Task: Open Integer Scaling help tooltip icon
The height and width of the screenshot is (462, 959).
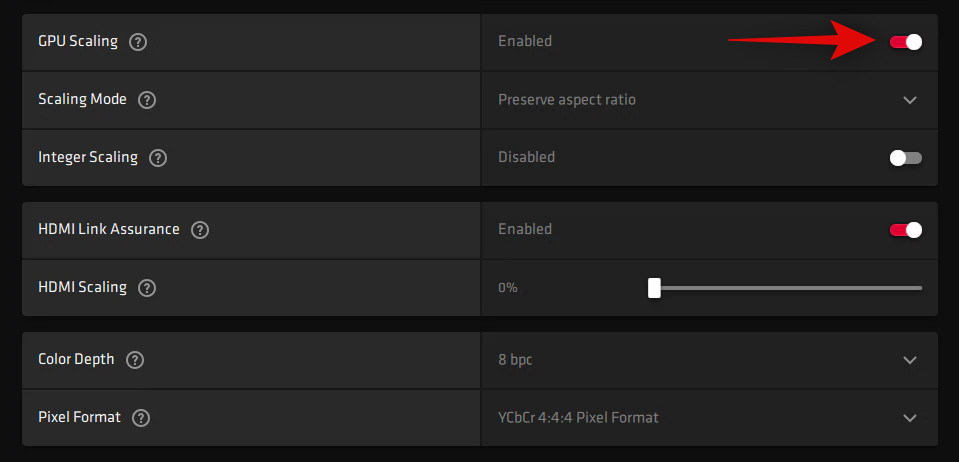Action: 158,158
